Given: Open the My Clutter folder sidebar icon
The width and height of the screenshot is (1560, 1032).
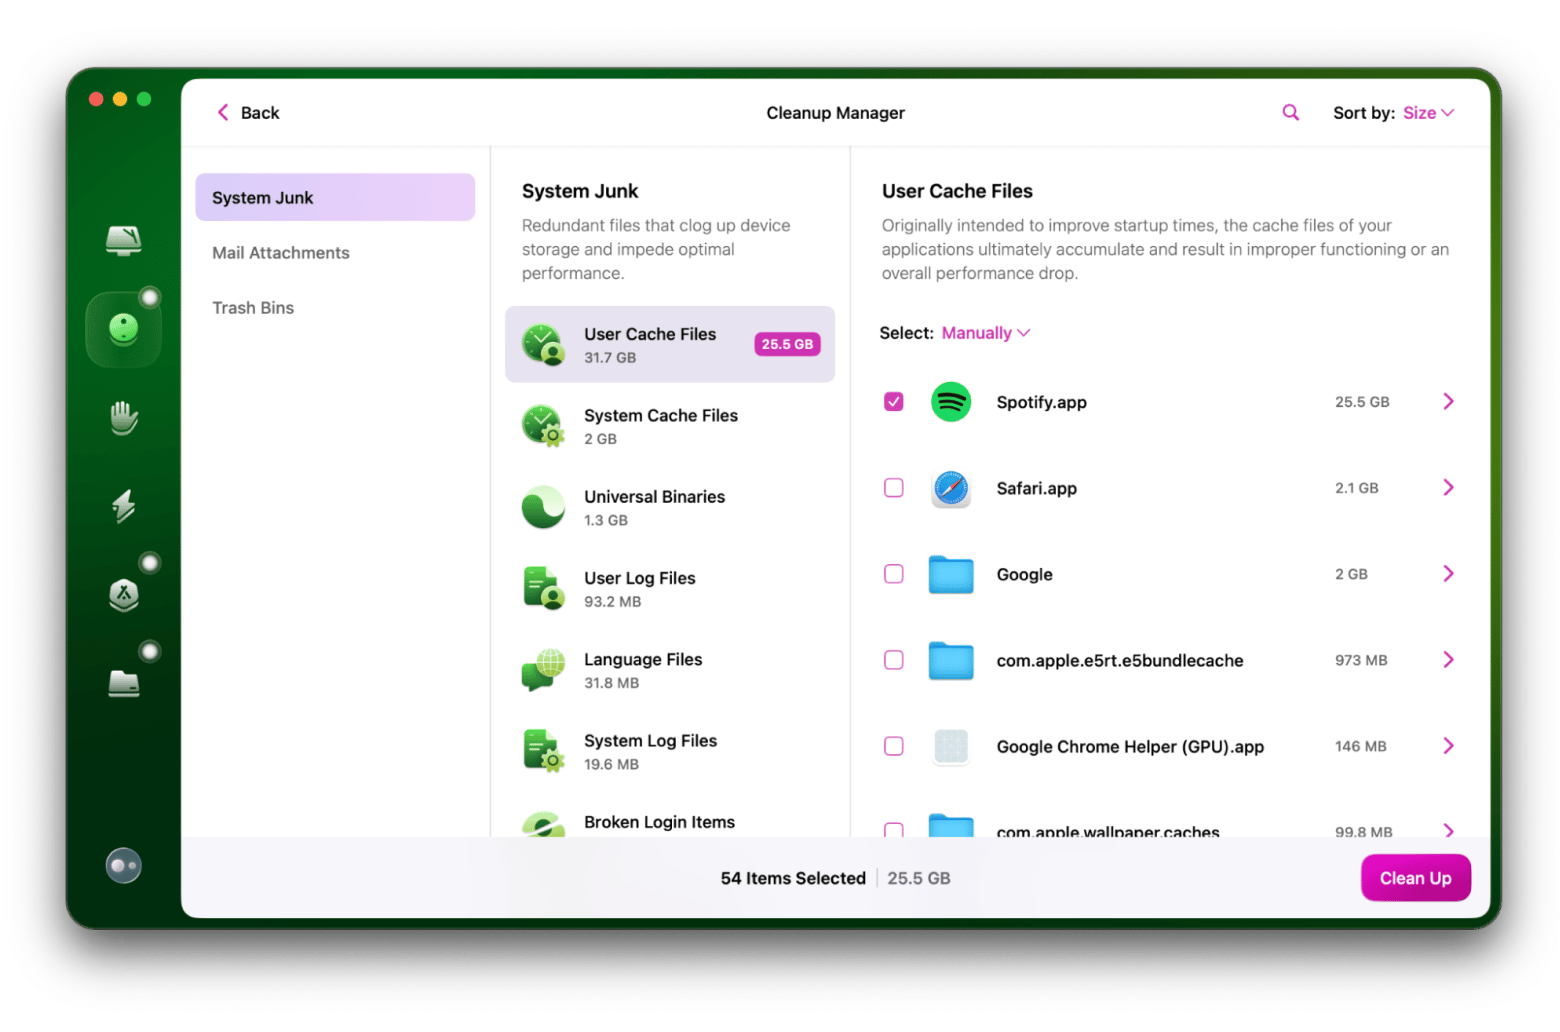Looking at the screenshot, I should click(123, 683).
